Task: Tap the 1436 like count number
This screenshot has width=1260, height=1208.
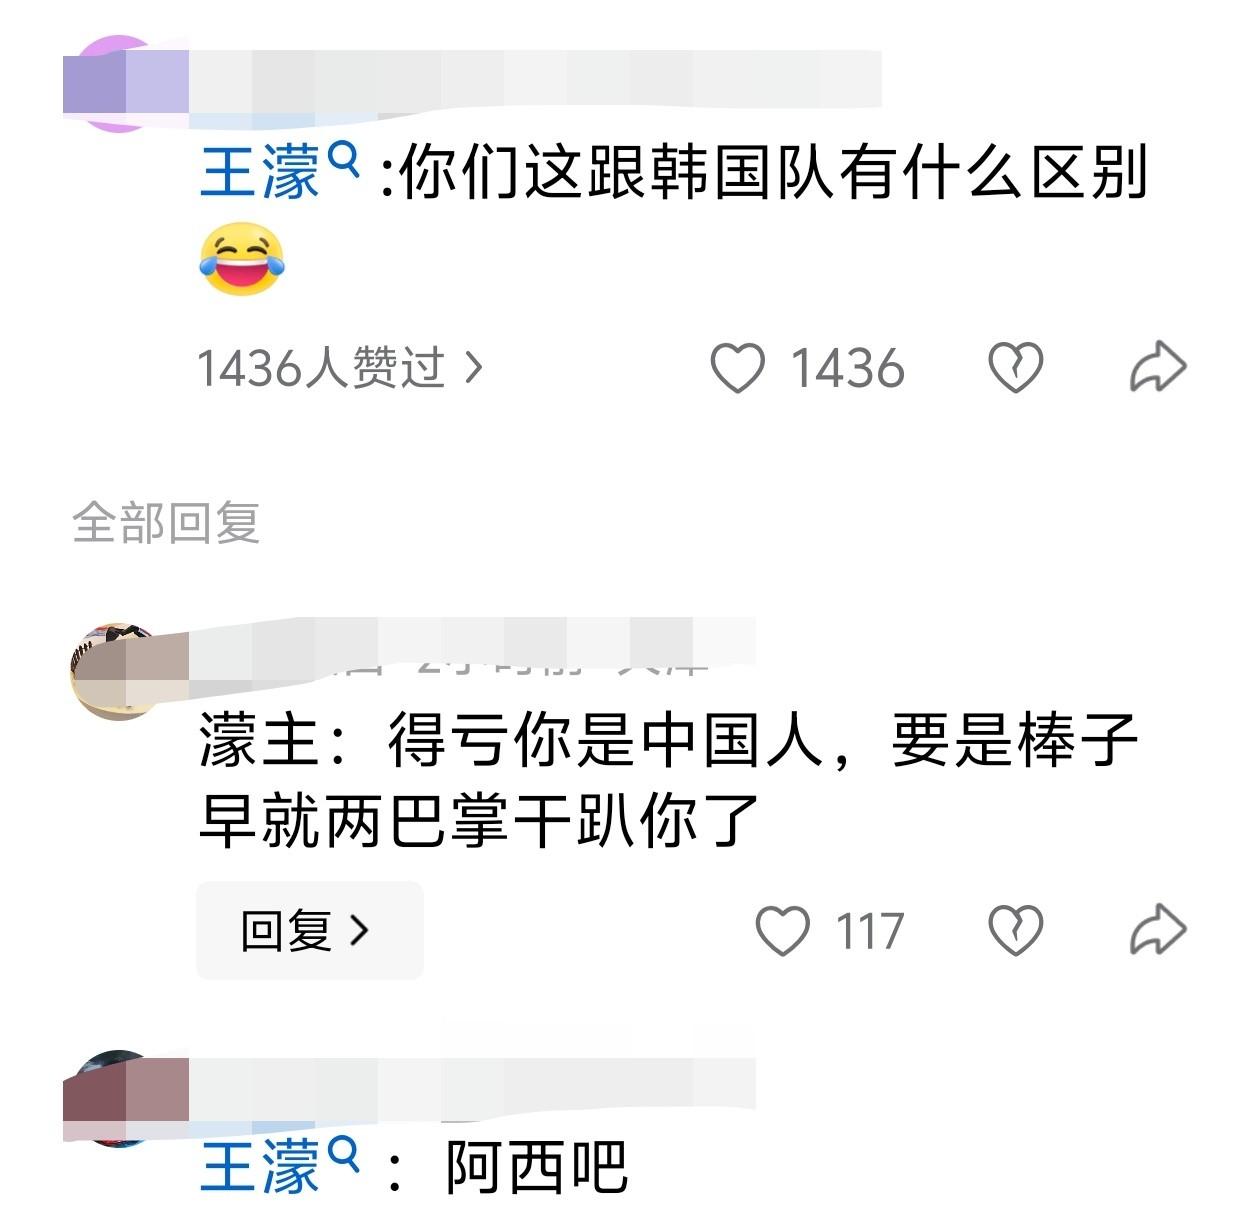Action: (848, 368)
